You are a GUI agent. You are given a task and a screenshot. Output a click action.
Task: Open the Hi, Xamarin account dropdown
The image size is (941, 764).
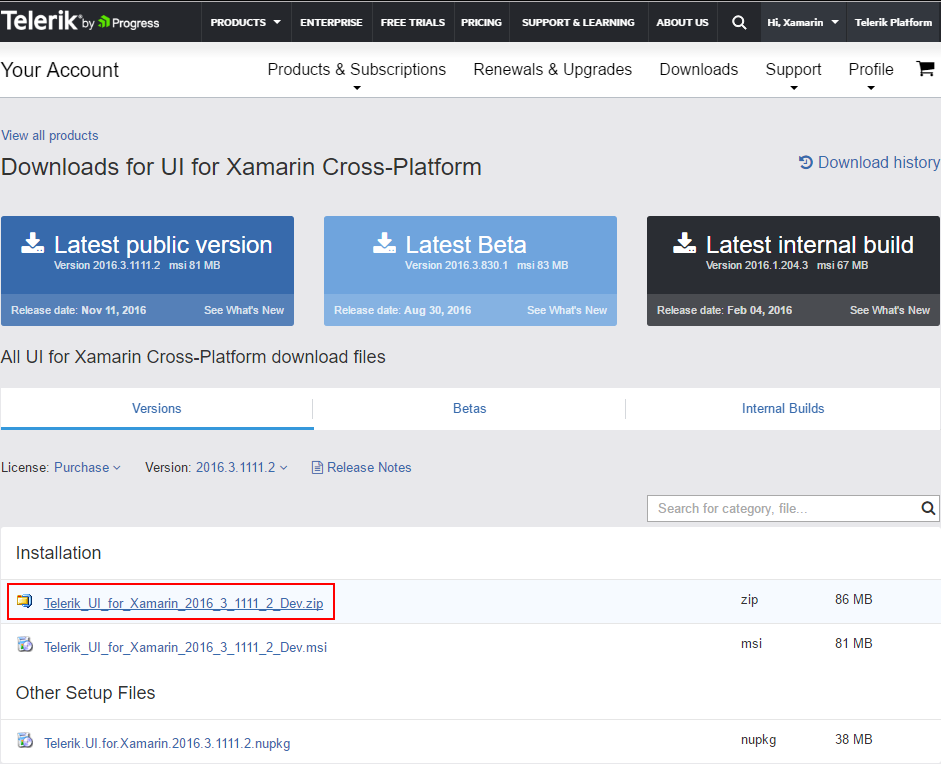pyautogui.click(x=803, y=22)
